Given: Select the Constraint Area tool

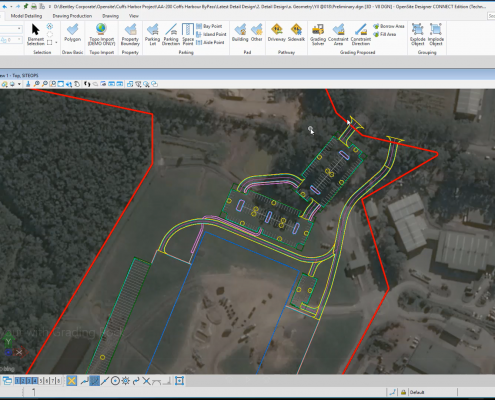Looking at the screenshot, I should pyautogui.click(x=338, y=35).
